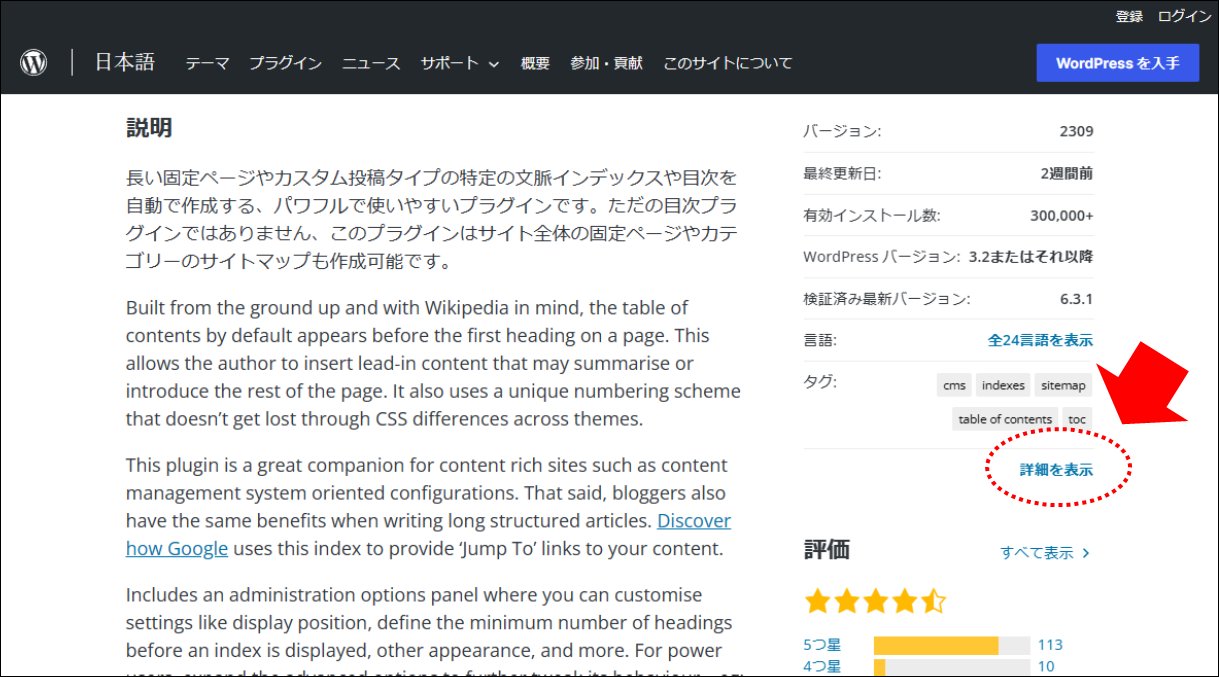Open the プラグイン menu item
Viewport: 1219px width, 677px height.
(285, 63)
